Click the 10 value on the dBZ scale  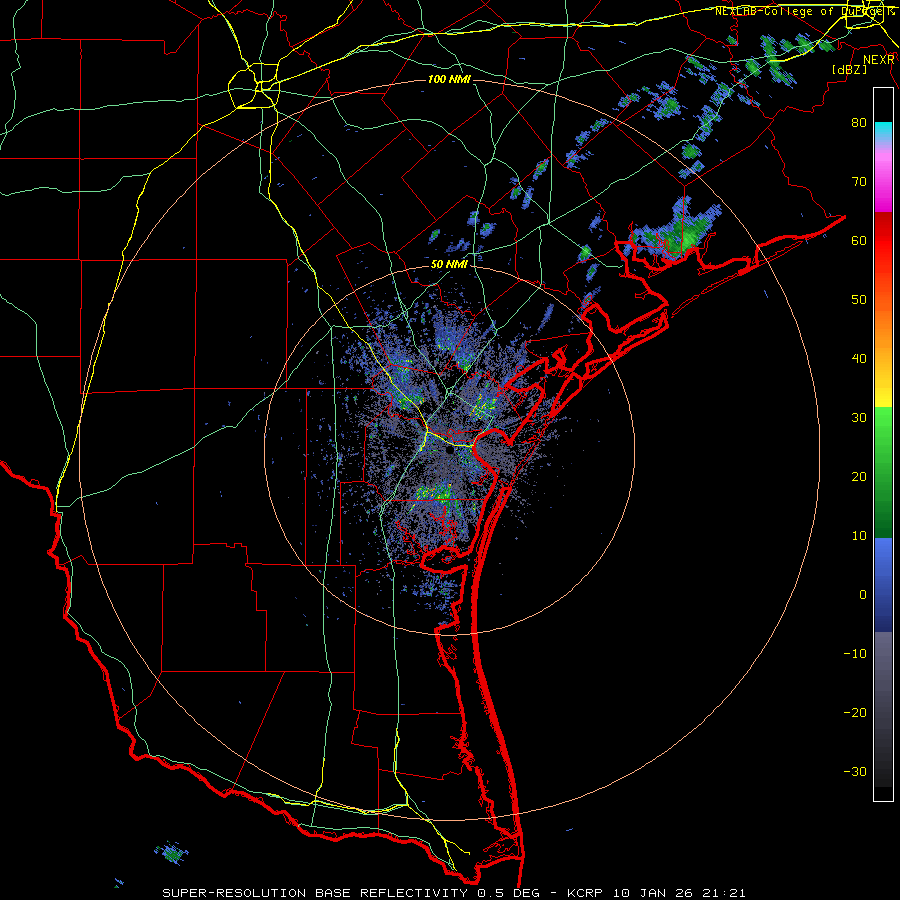tap(859, 536)
